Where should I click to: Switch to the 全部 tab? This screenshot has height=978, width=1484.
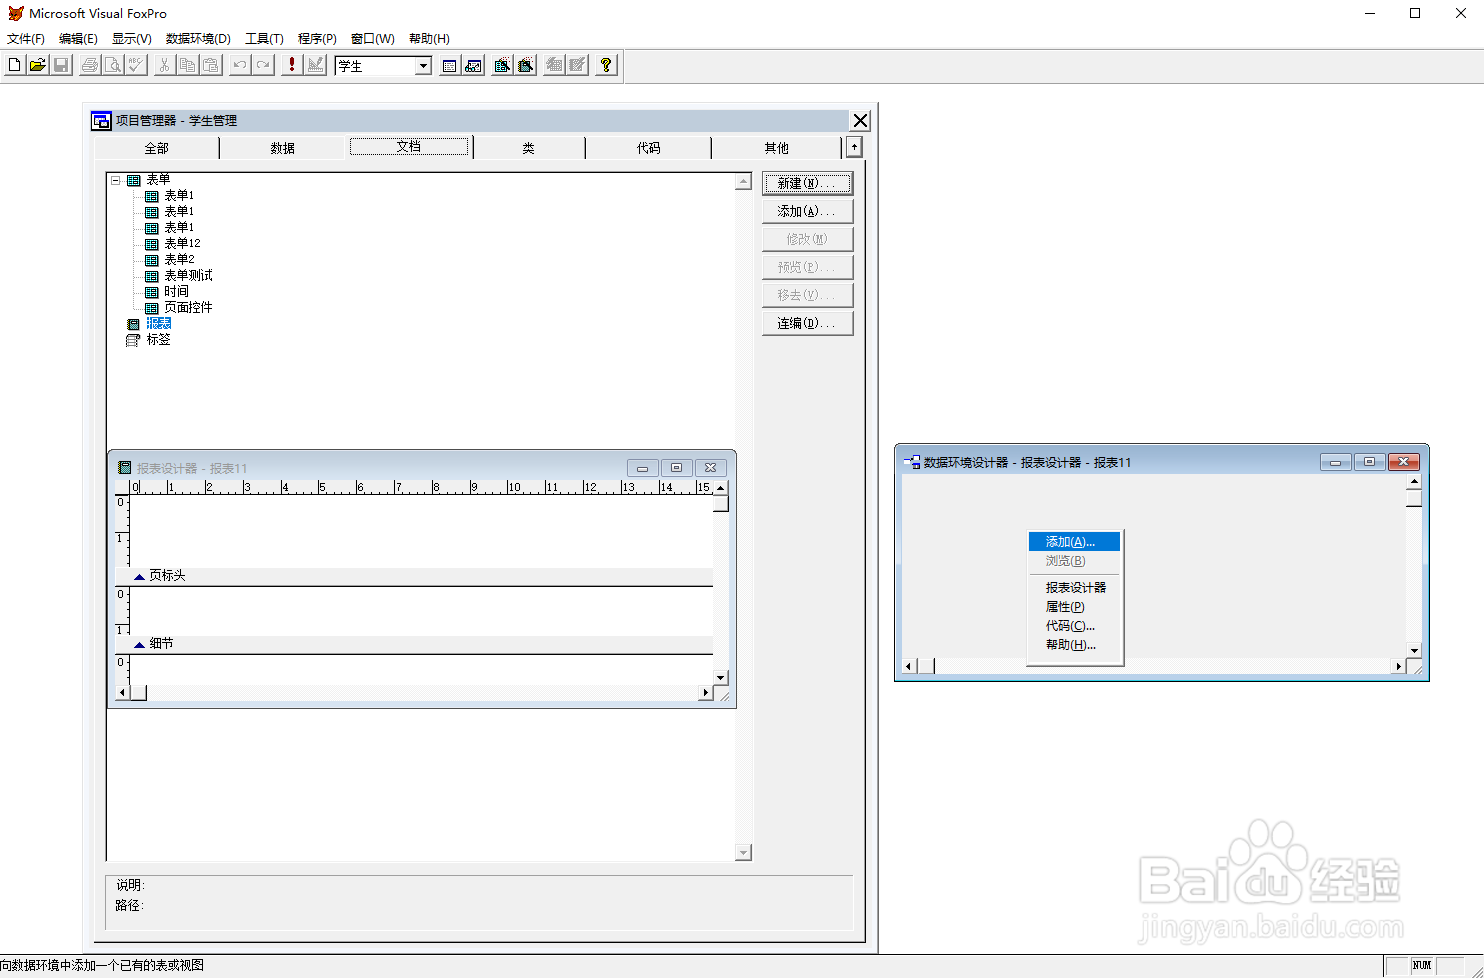(x=157, y=148)
